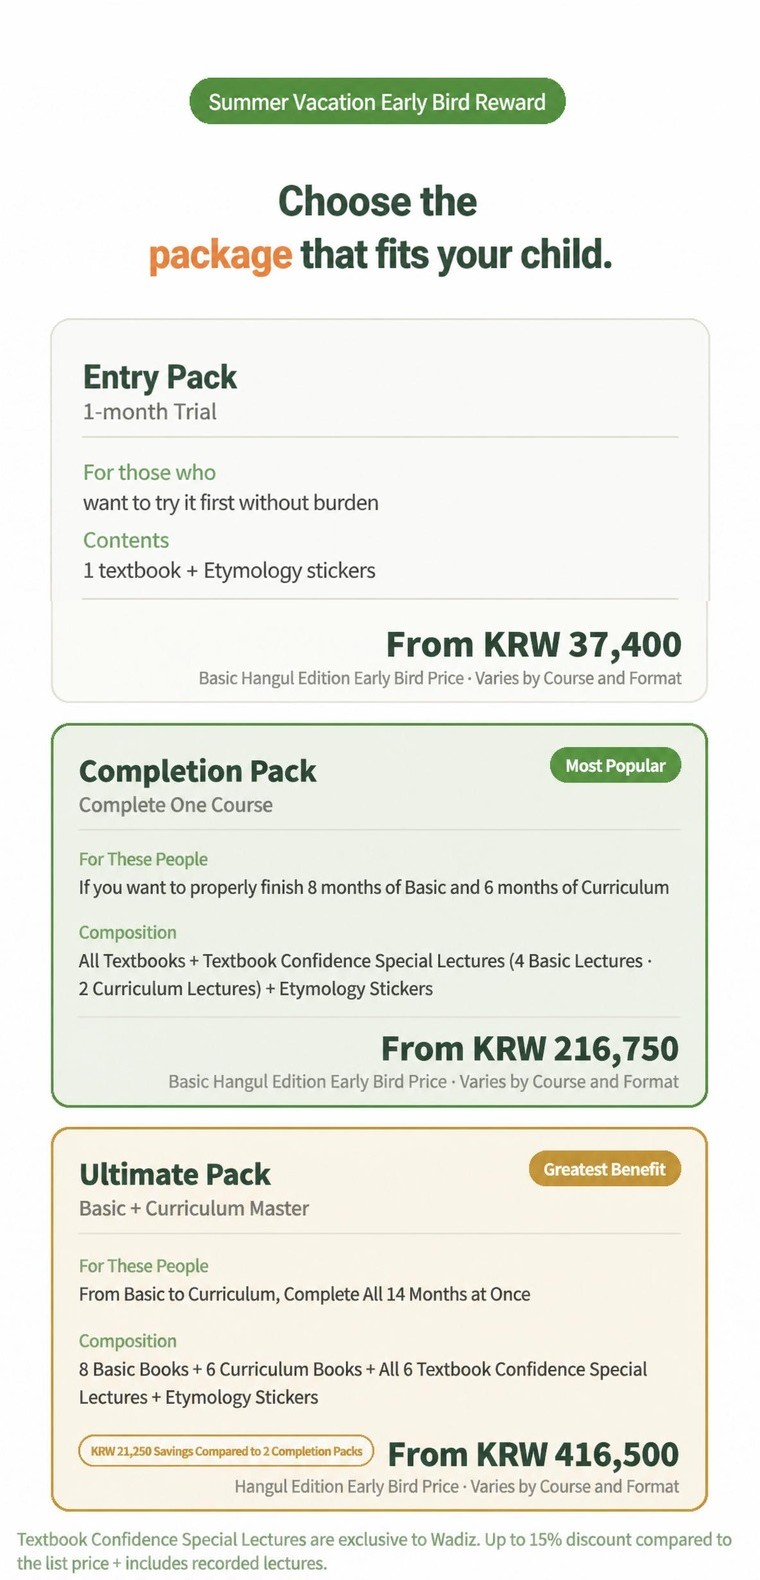This screenshot has height=1580, width=760.
Task: Click the 1-month Trial subtitle
Action: [150, 412]
